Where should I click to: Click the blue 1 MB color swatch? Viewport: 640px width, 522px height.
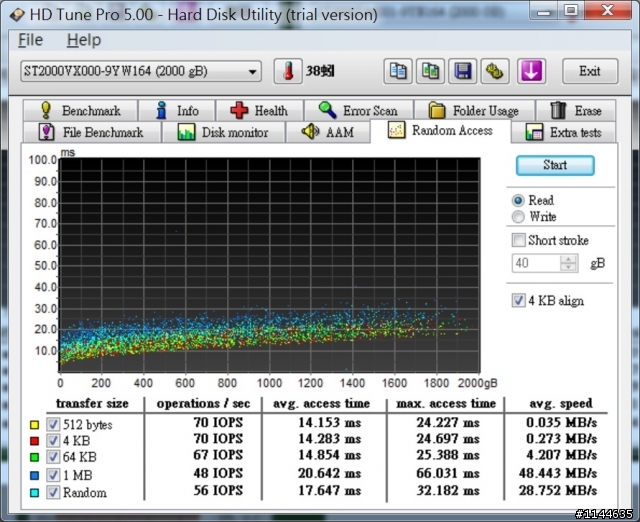click(x=34, y=475)
